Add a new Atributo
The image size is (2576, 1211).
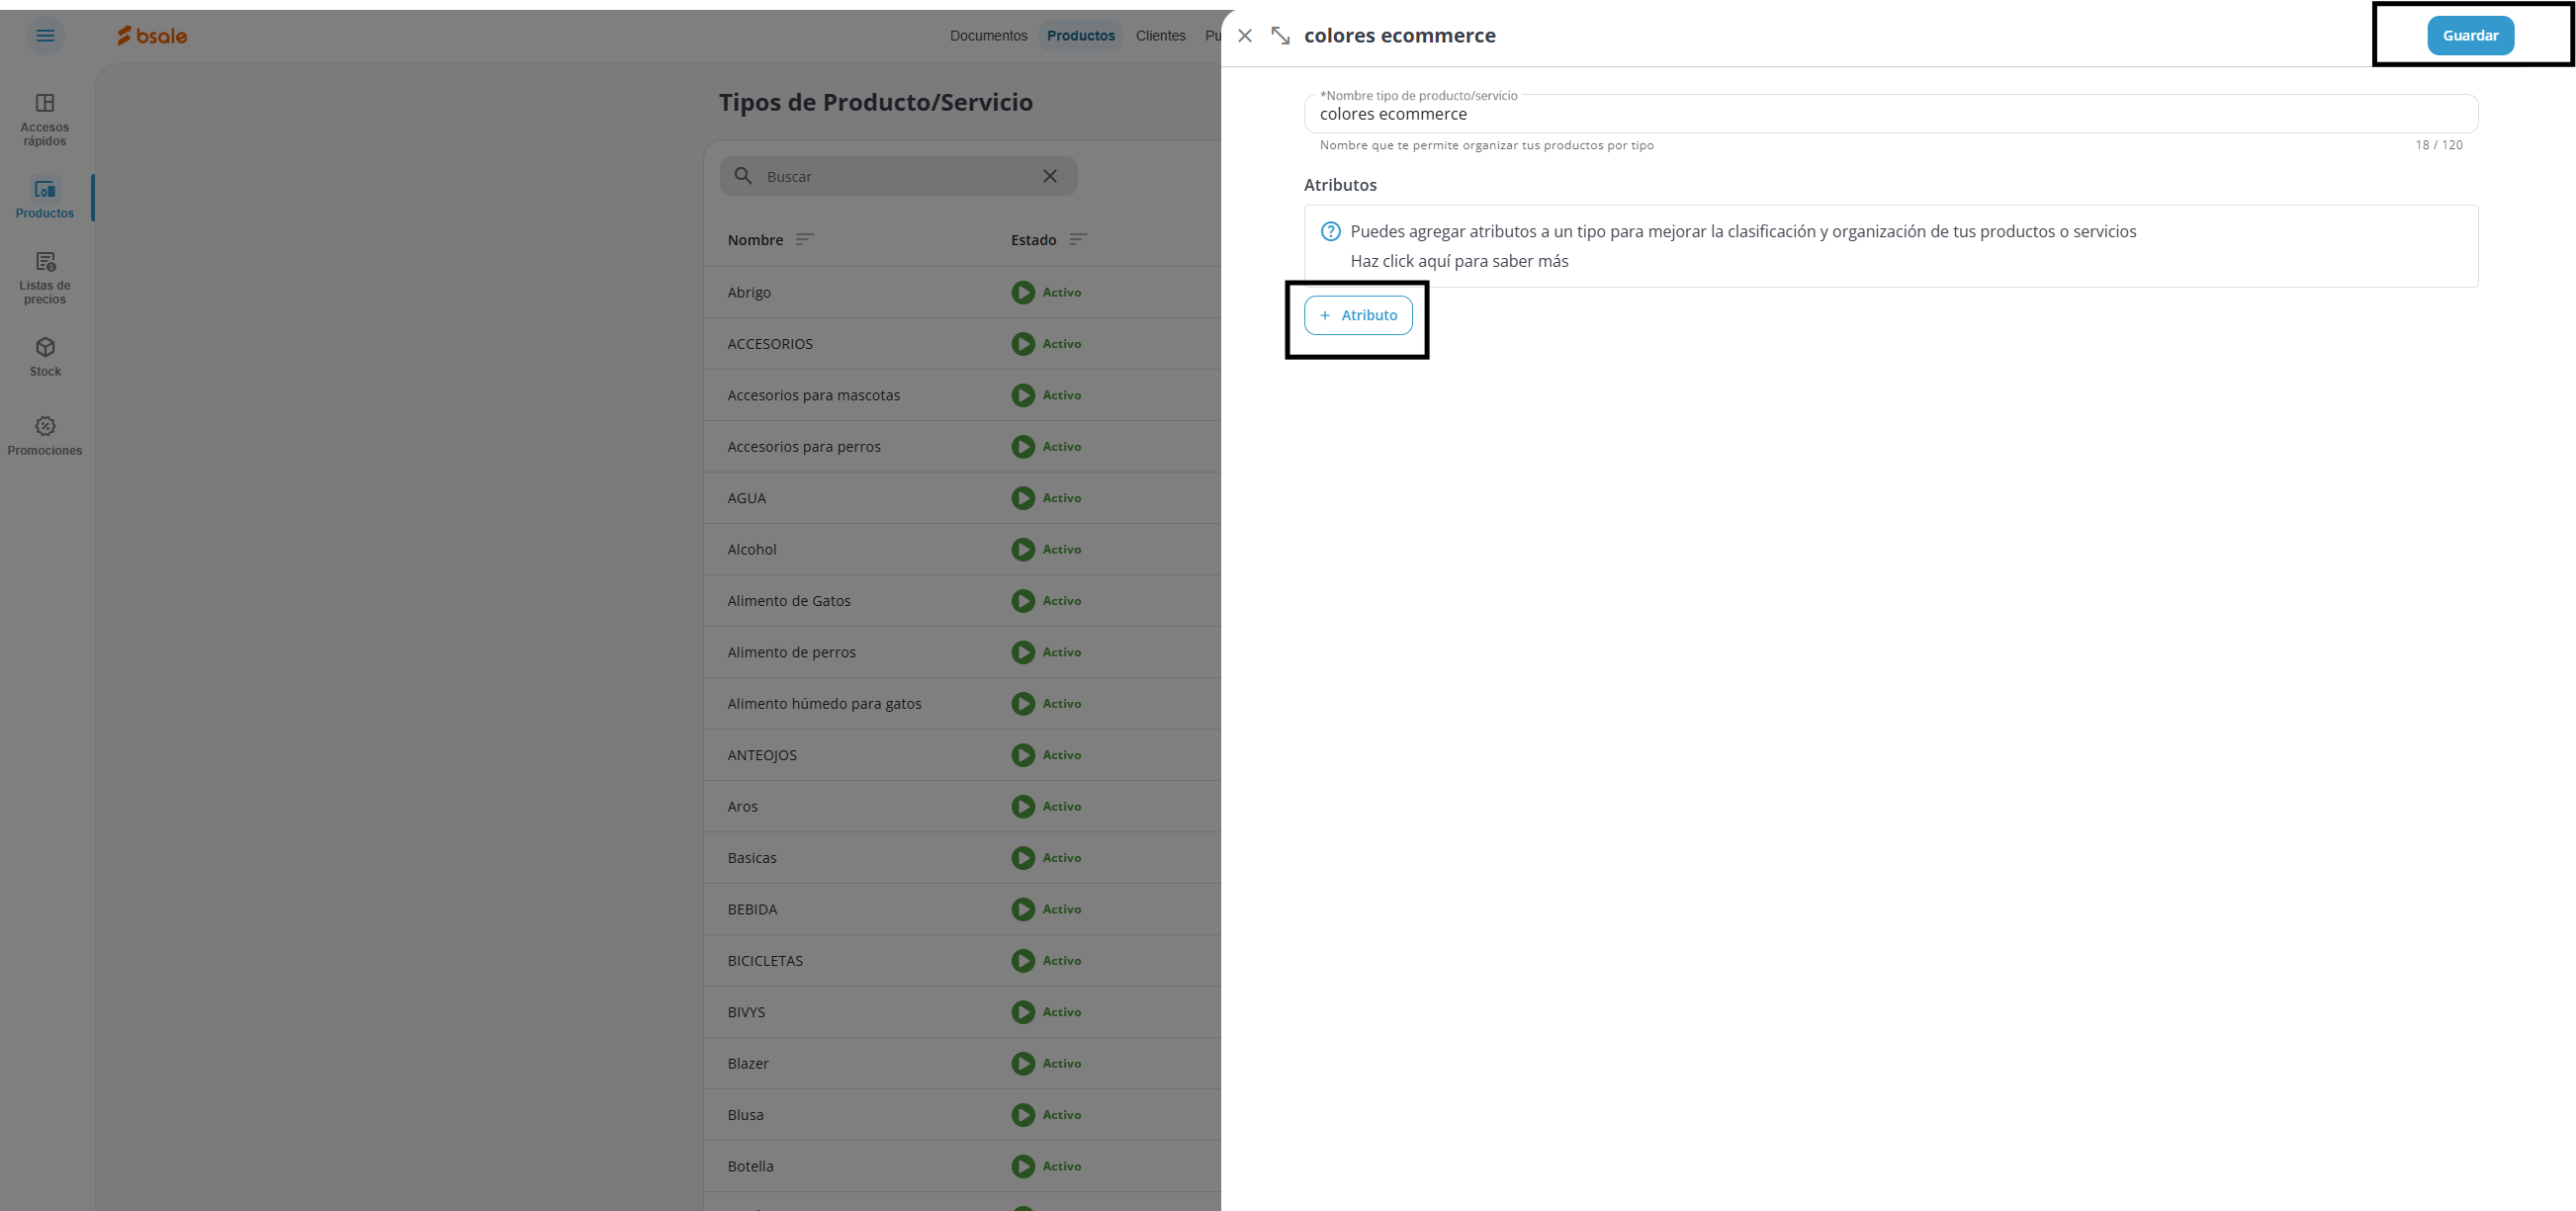1357,315
